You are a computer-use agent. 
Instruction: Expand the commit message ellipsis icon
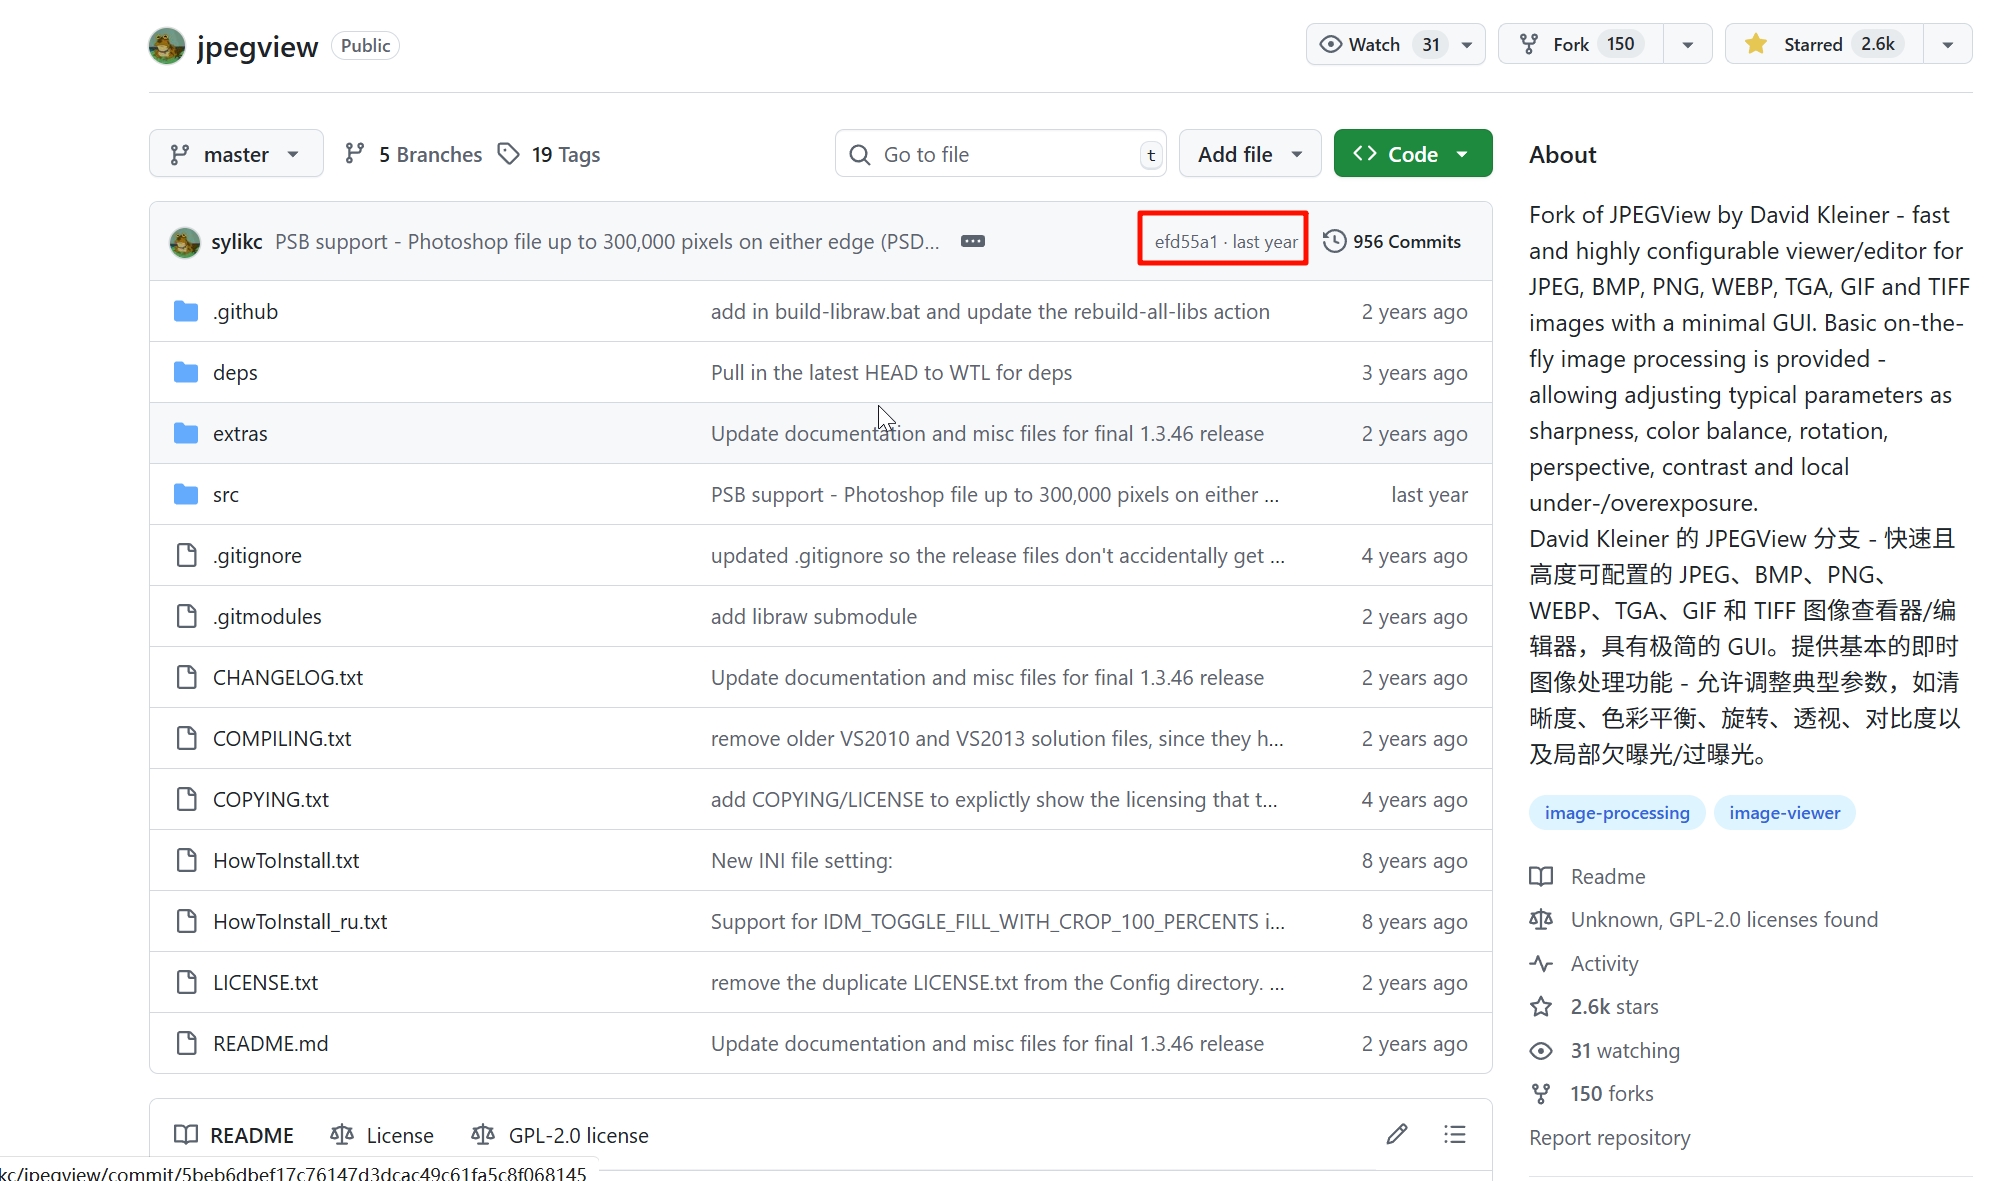(972, 241)
